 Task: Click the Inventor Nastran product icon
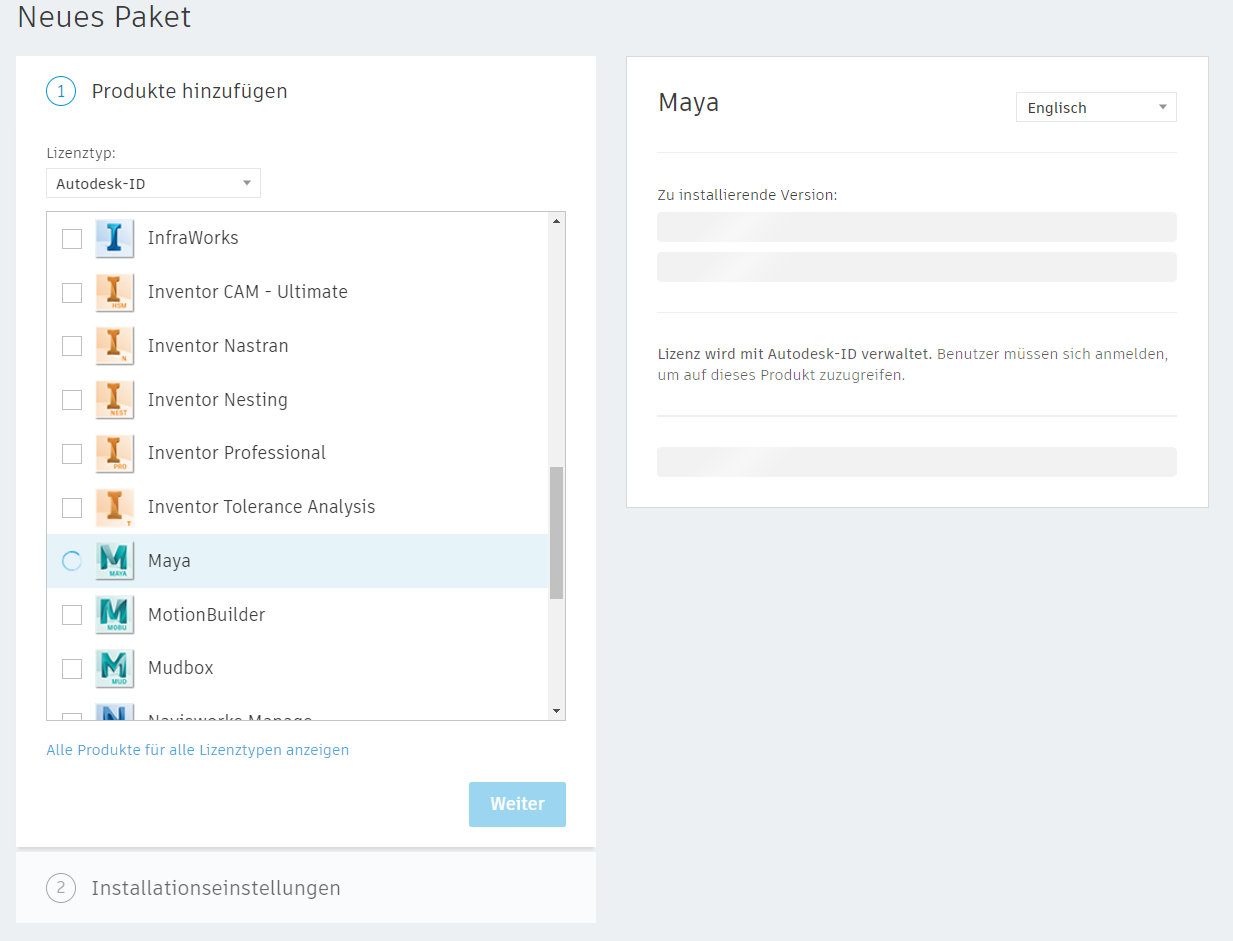coord(115,346)
